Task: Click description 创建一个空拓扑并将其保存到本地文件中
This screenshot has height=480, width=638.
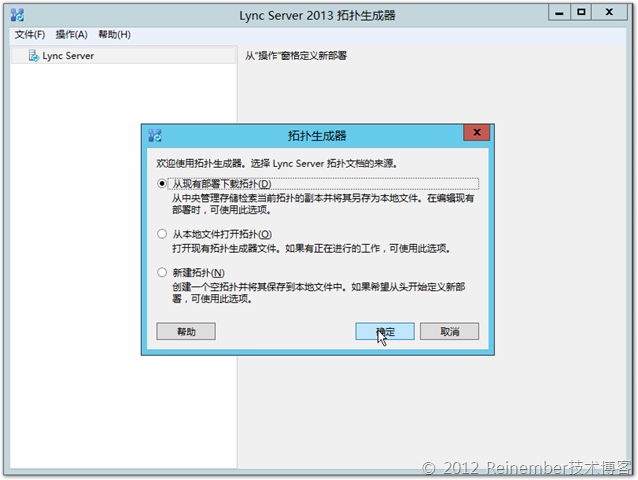Action: (259, 287)
